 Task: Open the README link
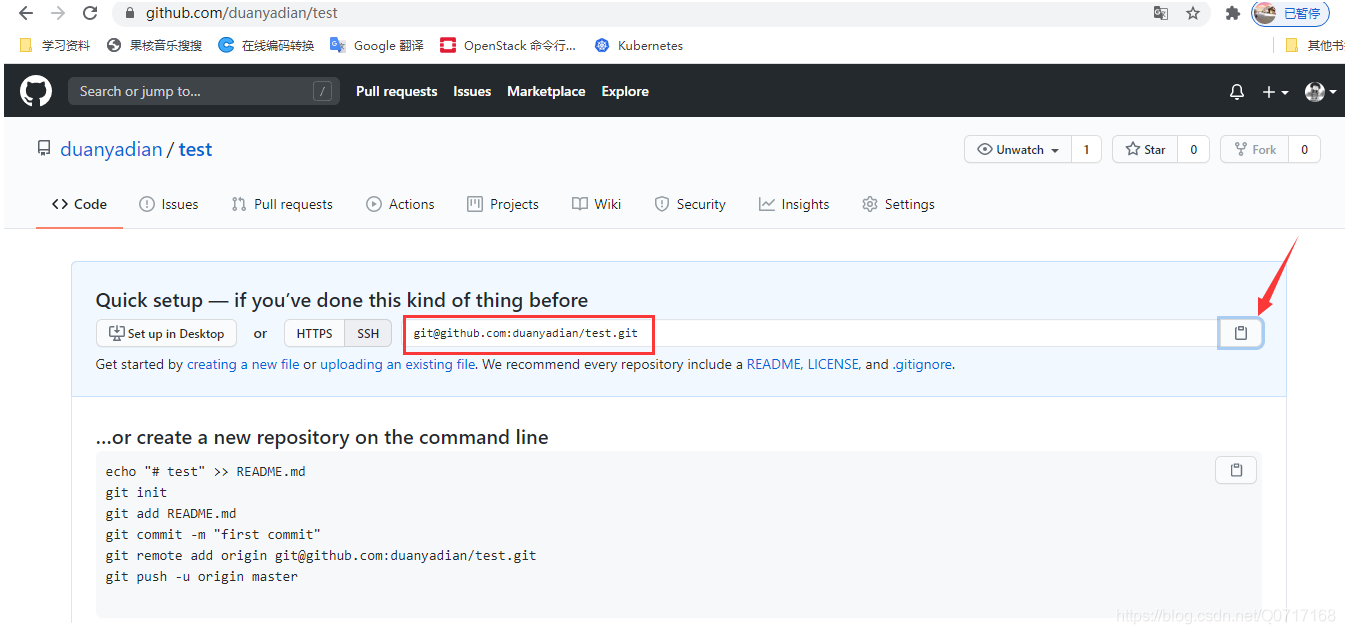coord(773,364)
